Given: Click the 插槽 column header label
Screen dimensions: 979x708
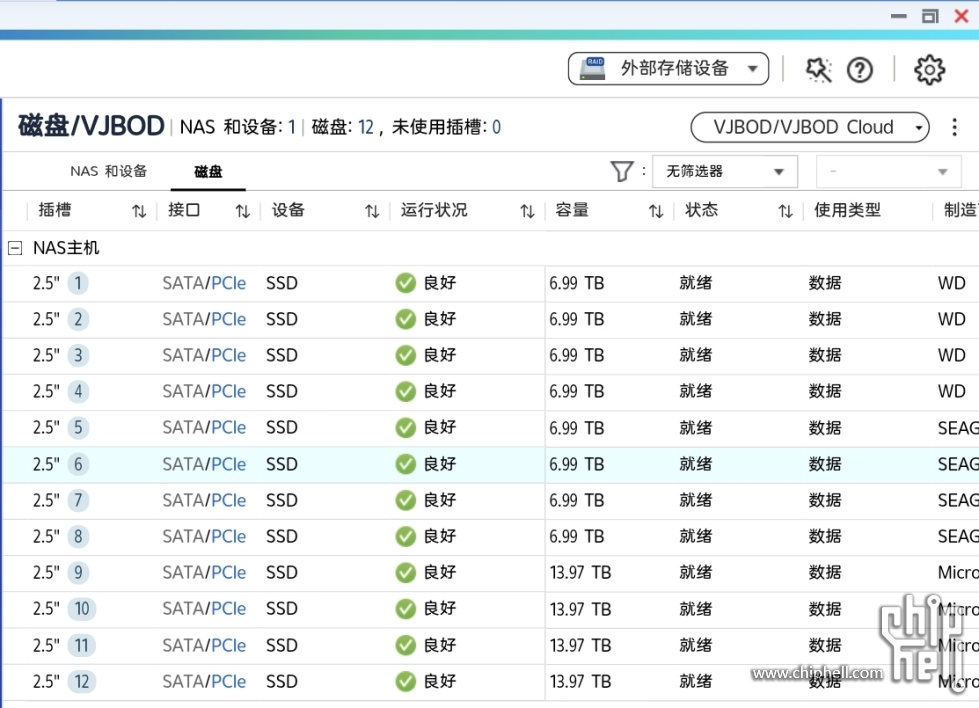Looking at the screenshot, I should [55, 210].
